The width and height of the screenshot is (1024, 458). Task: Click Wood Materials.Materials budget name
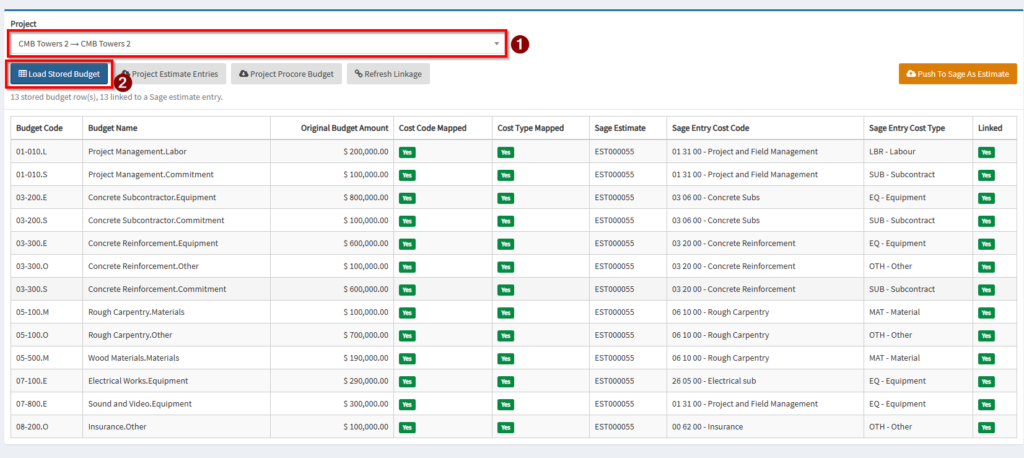pos(134,358)
